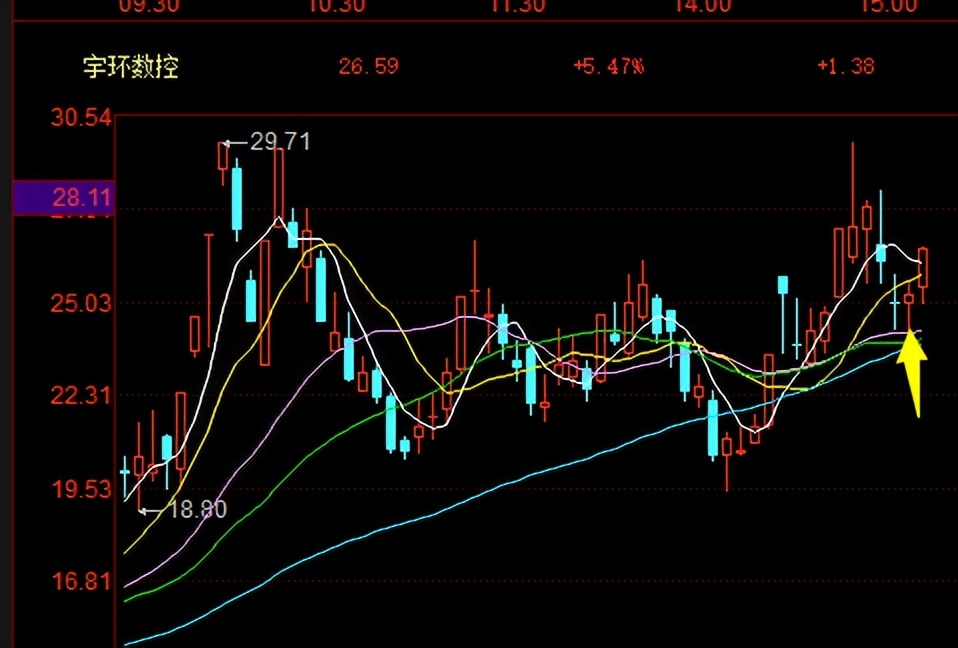Click the 11:30 time axis label
This screenshot has width=958, height=648.
tap(517, 6)
